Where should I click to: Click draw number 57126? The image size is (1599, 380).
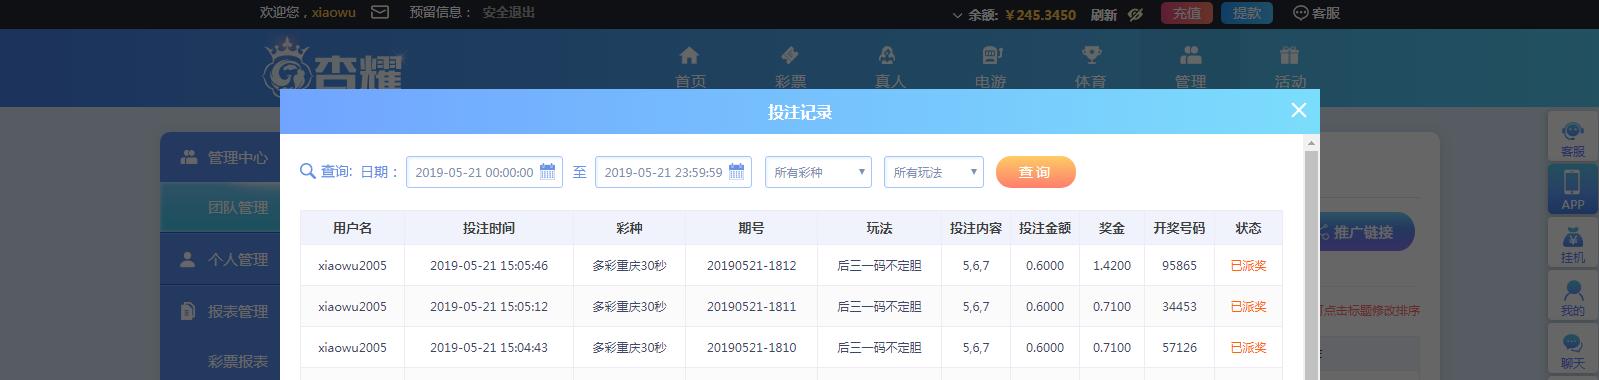(1179, 348)
